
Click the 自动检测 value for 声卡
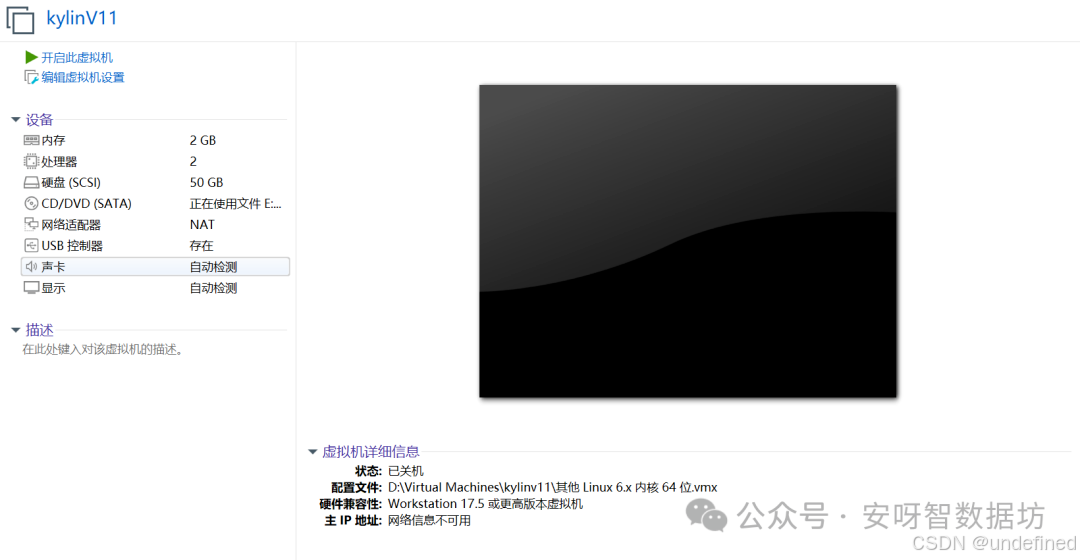[x=214, y=267]
